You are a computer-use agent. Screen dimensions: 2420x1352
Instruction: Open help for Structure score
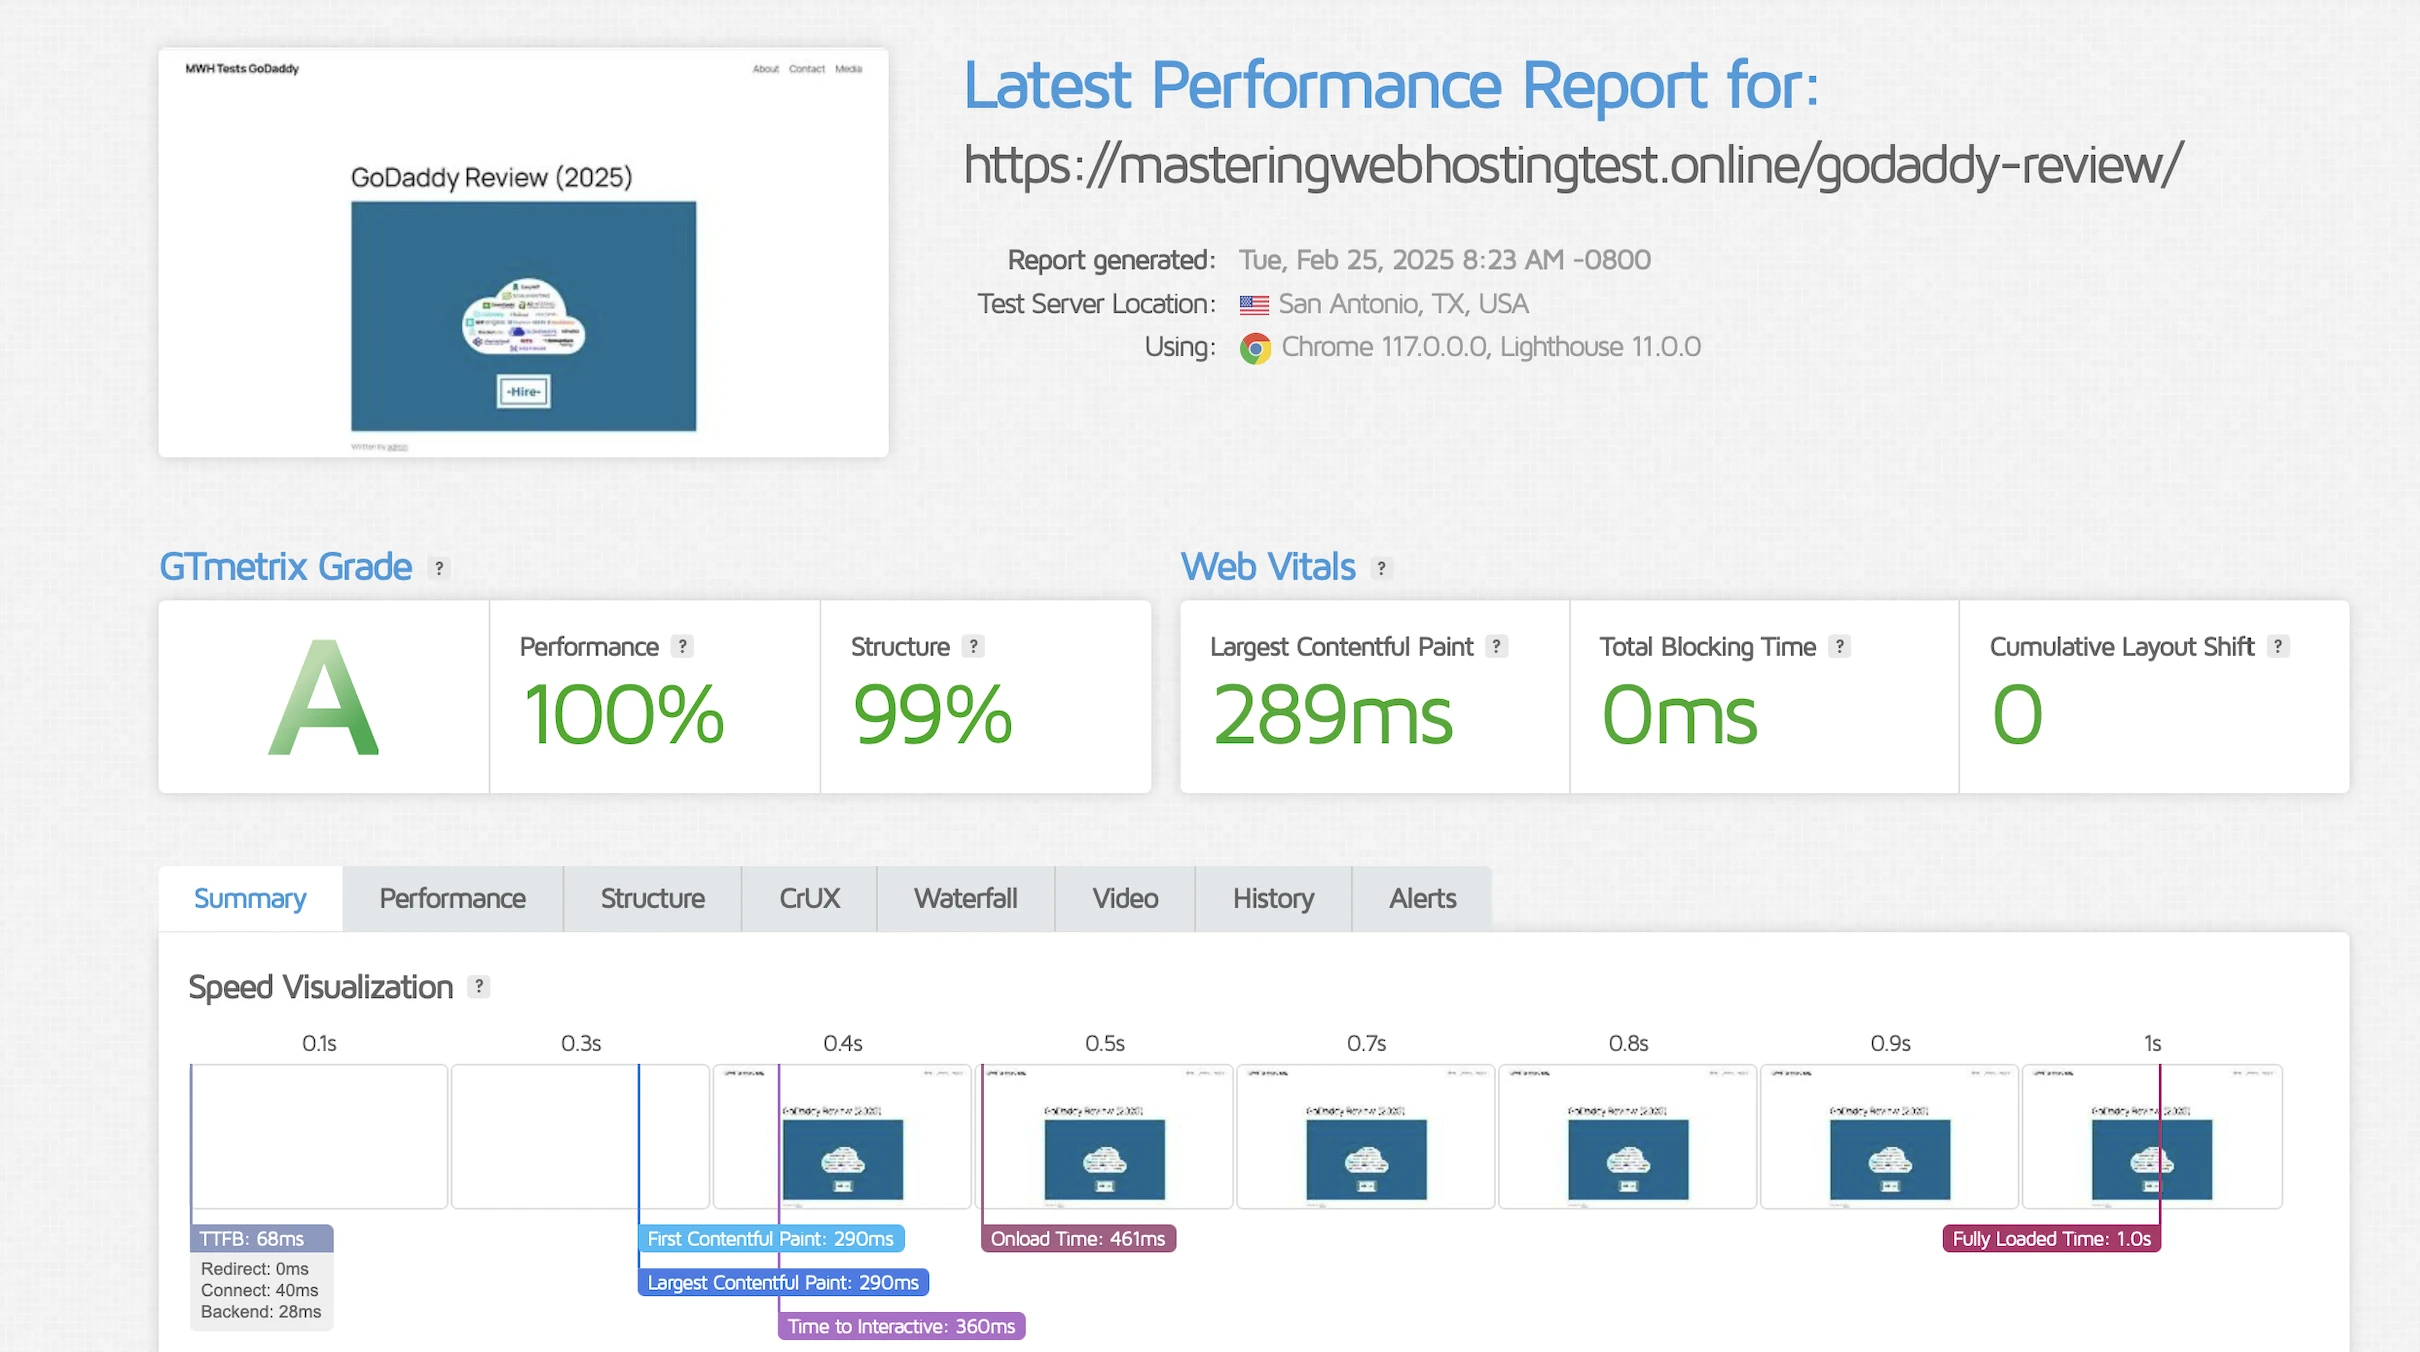(973, 646)
